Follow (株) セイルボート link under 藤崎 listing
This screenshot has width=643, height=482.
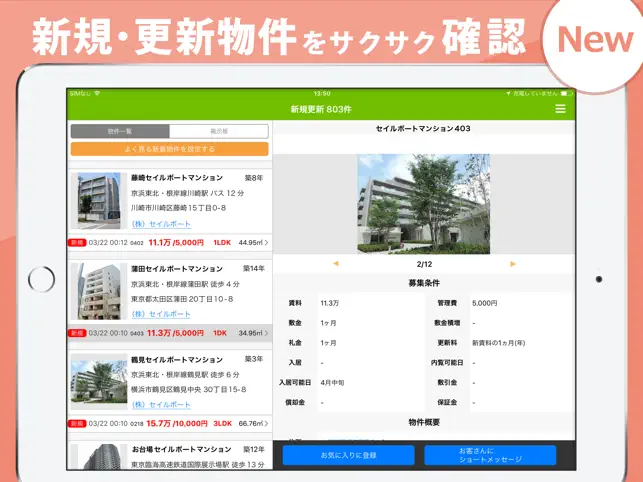pyautogui.click(x=161, y=224)
